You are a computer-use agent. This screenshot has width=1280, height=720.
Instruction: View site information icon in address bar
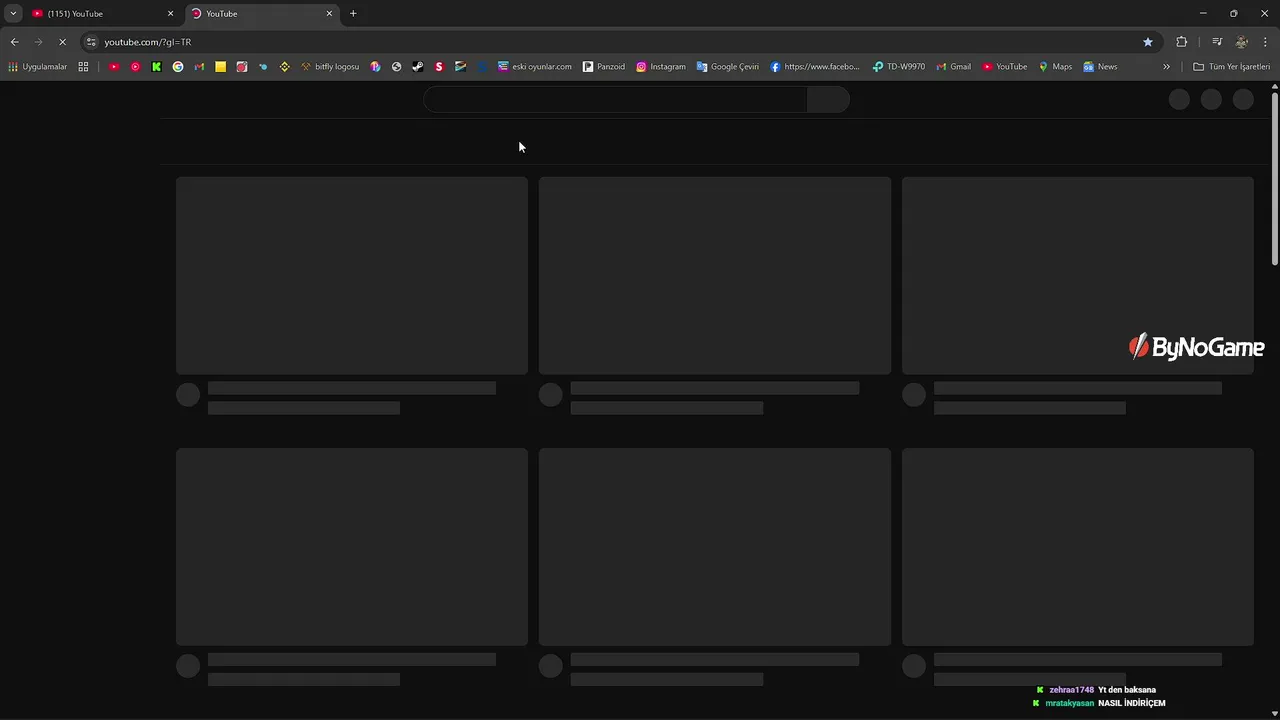click(x=91, y=42)
